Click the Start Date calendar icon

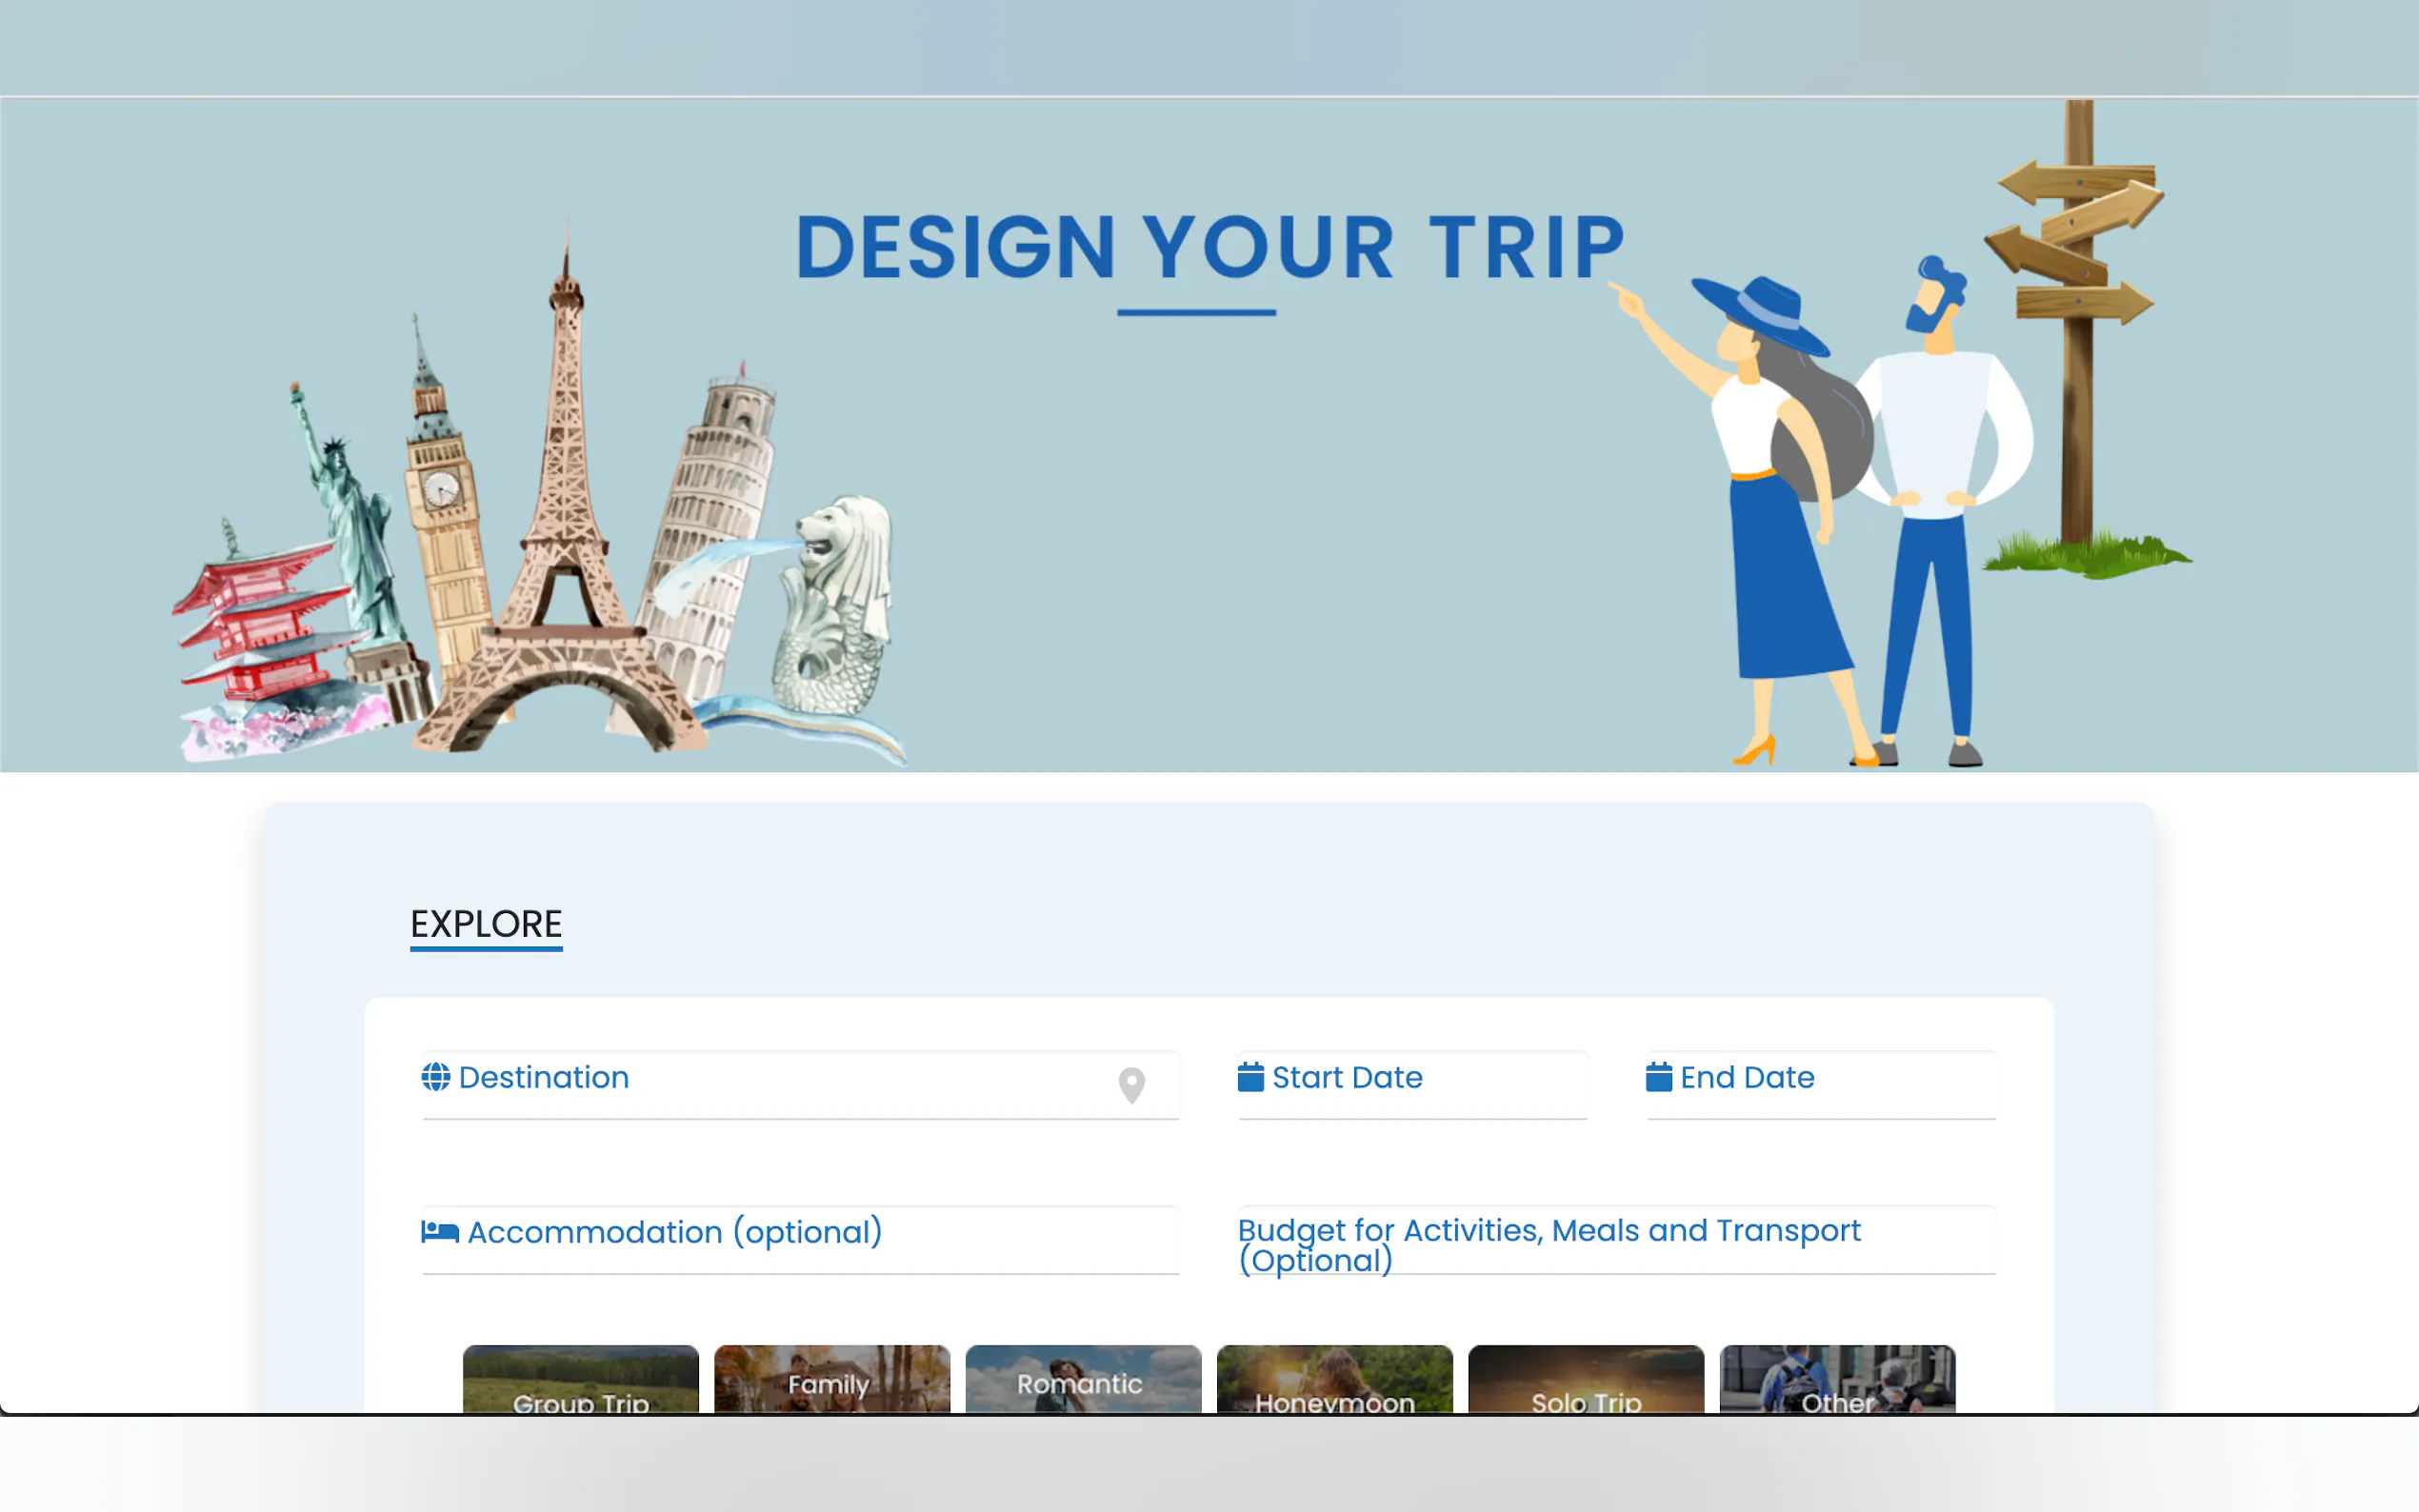click(1250, 1076)
